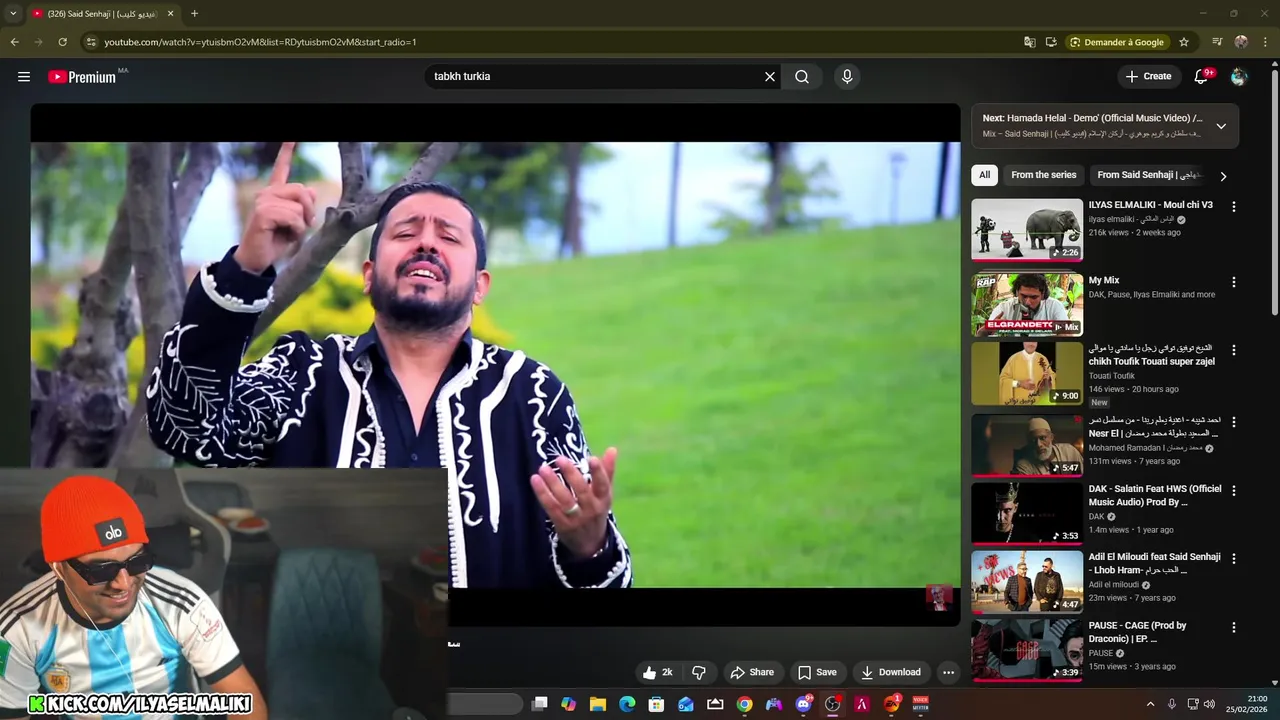Reload the page
Viewport: 1280px width, 720px height.
point(62,42)
